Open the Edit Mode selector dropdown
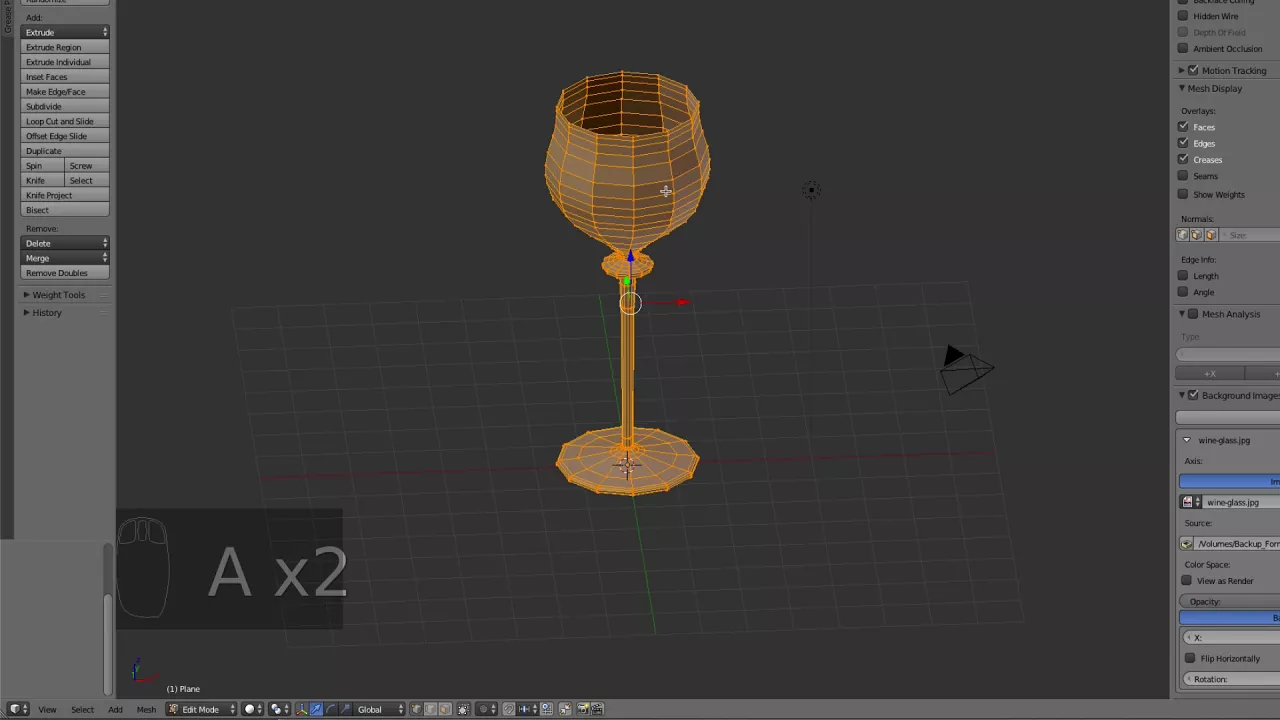Viewport: 1280px width, 720px height. [x=201, y=709]
